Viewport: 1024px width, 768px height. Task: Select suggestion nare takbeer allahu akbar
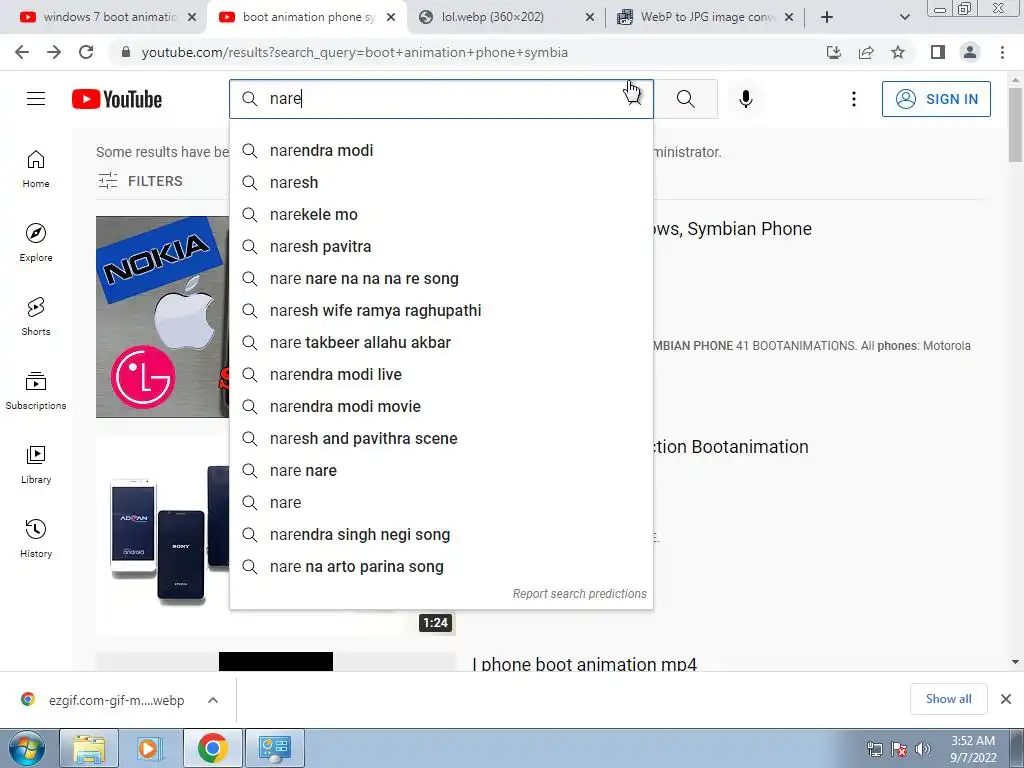point(441,342)
